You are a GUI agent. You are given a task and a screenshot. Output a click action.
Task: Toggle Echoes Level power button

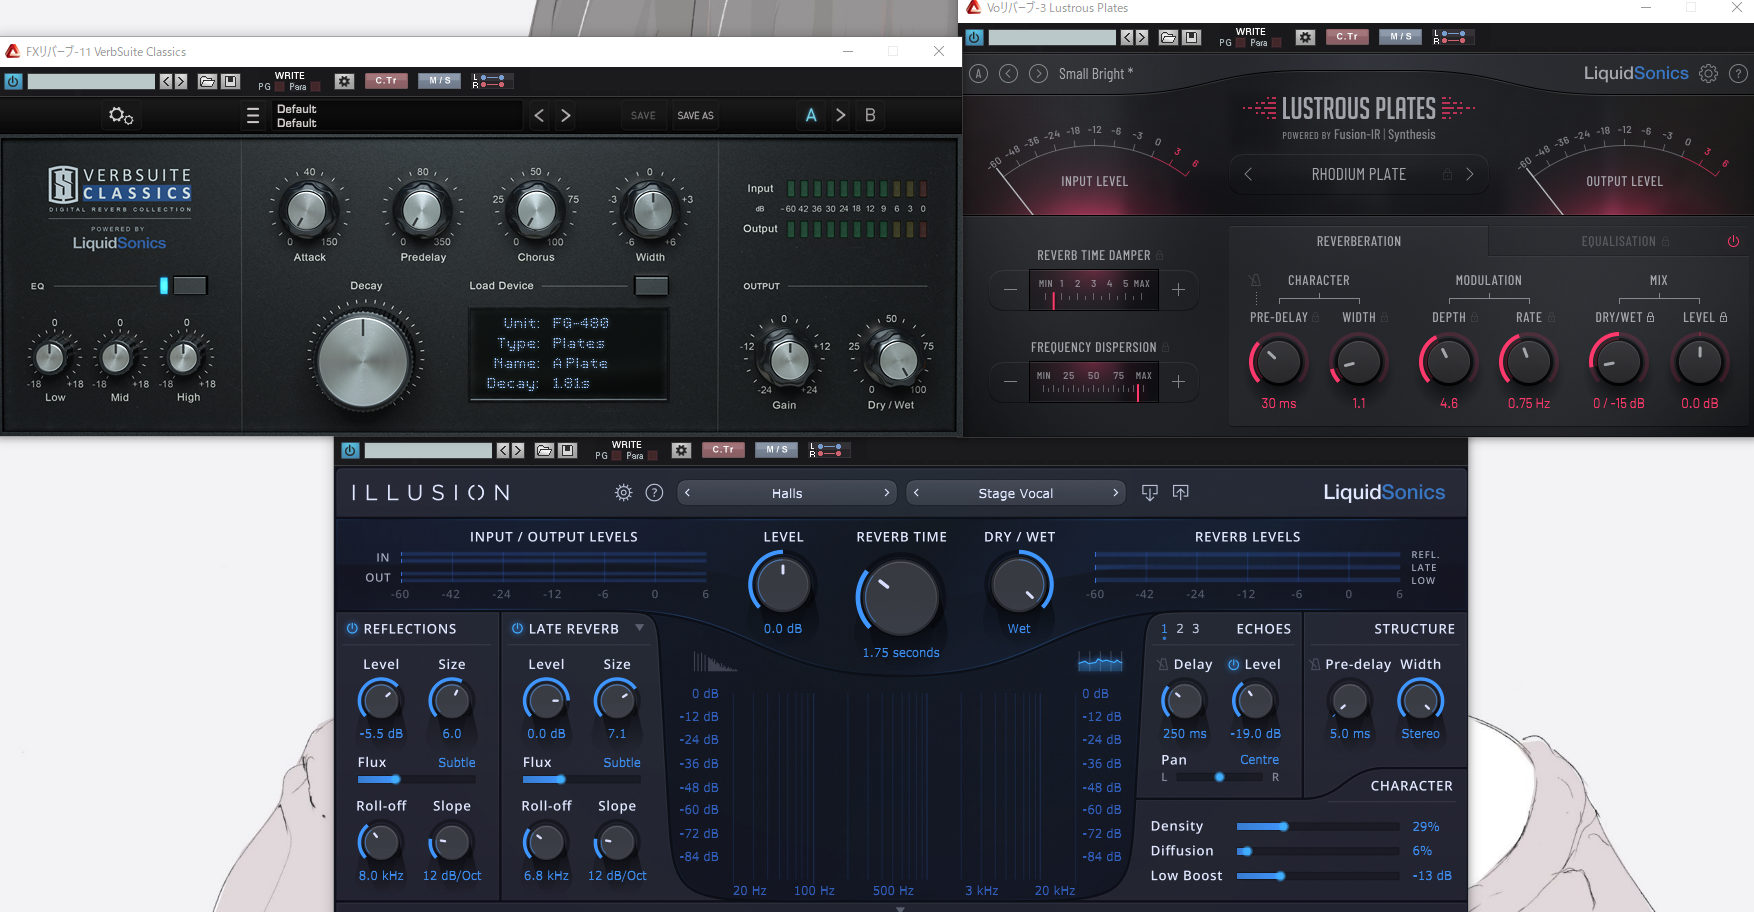1234,664
